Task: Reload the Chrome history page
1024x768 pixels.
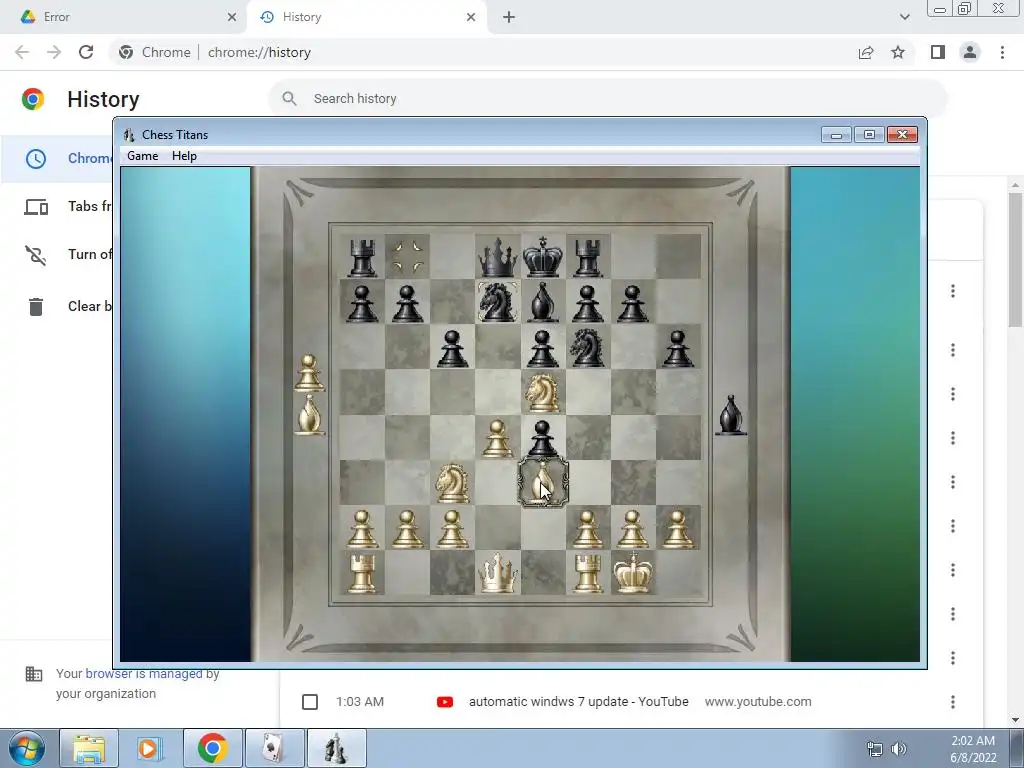Action: tap(86, 52)
